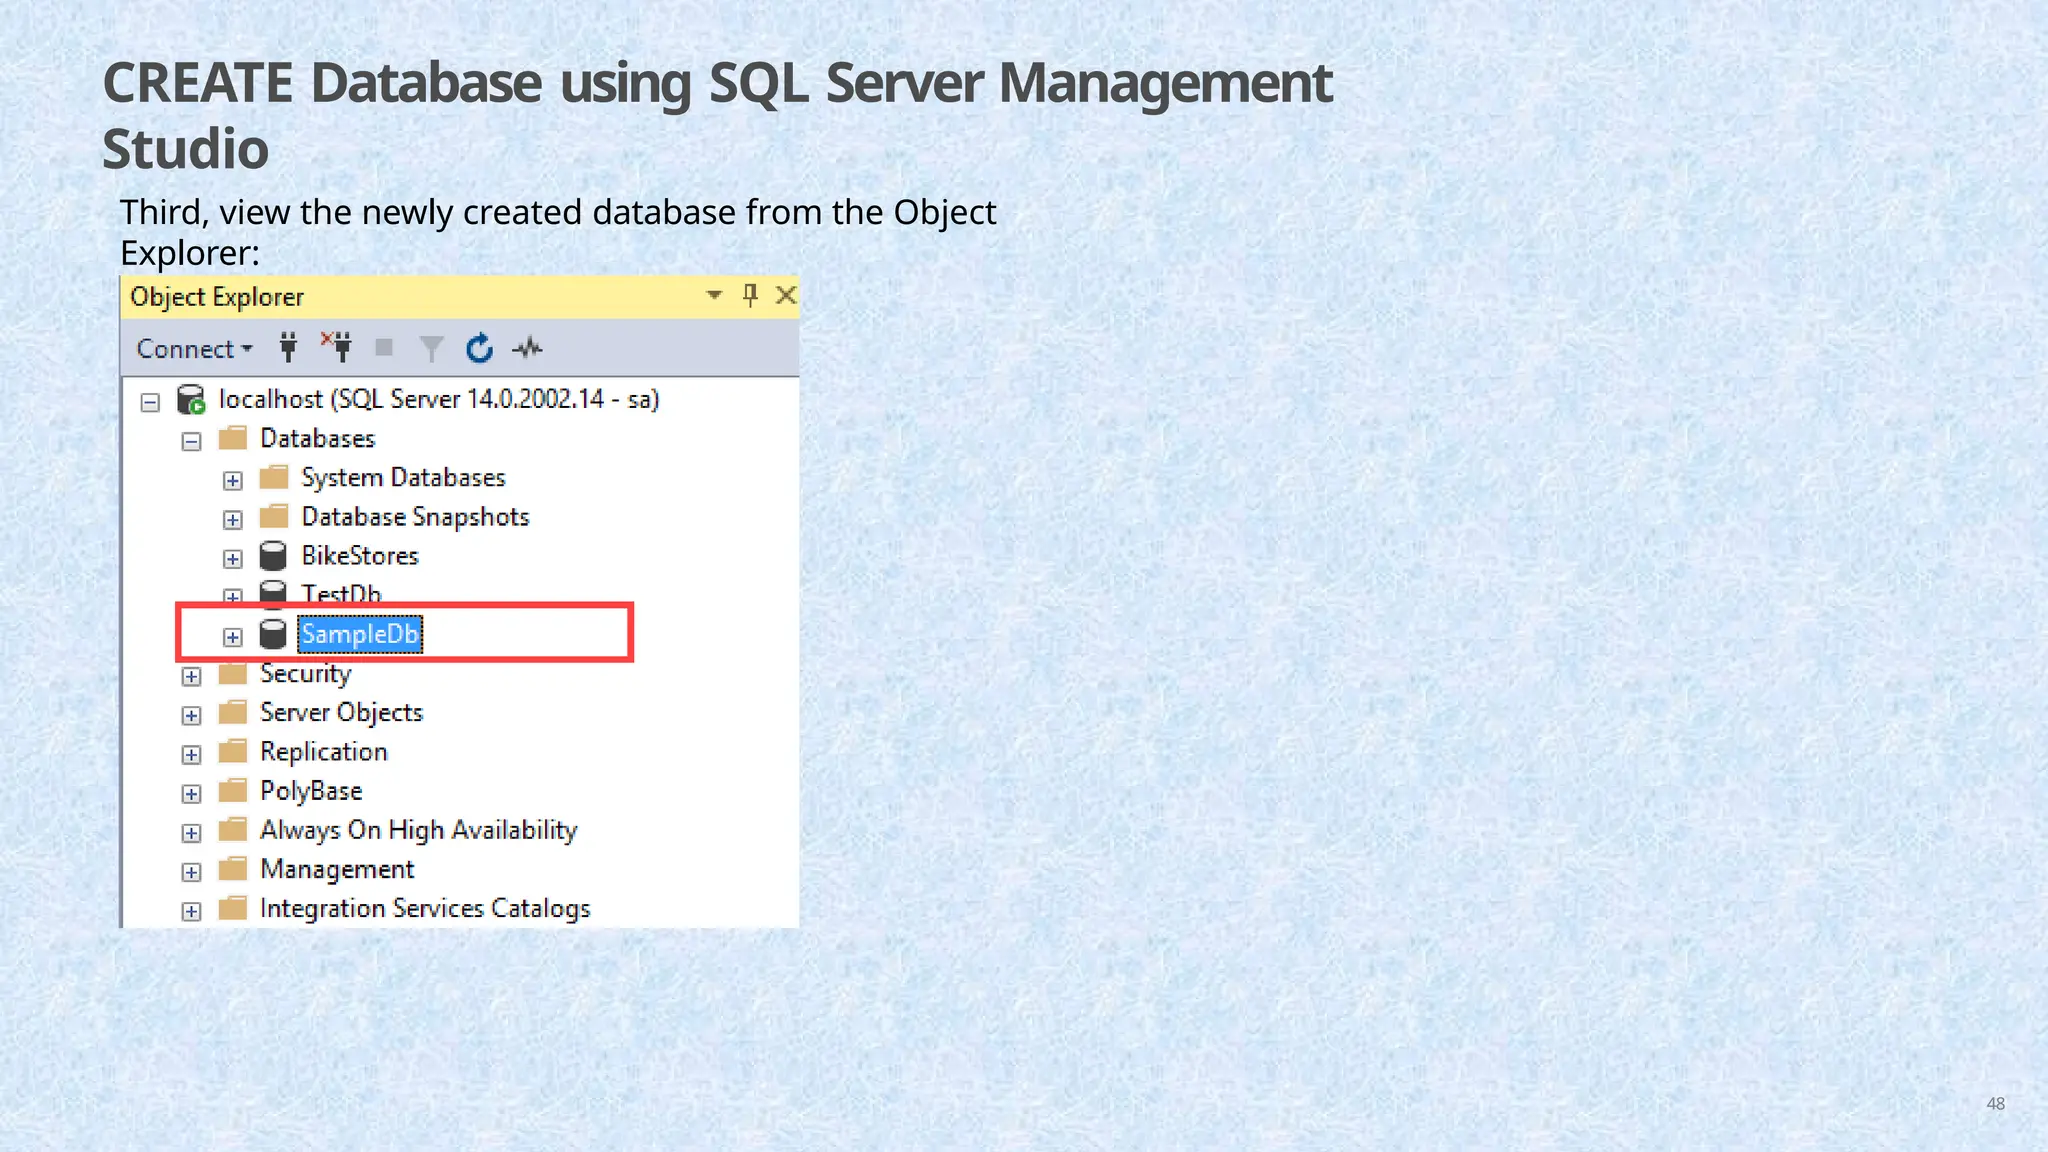This screenshot has height=1152, width=2048.
Task: Expand the Replication folder node
Action: click(191, 754)
